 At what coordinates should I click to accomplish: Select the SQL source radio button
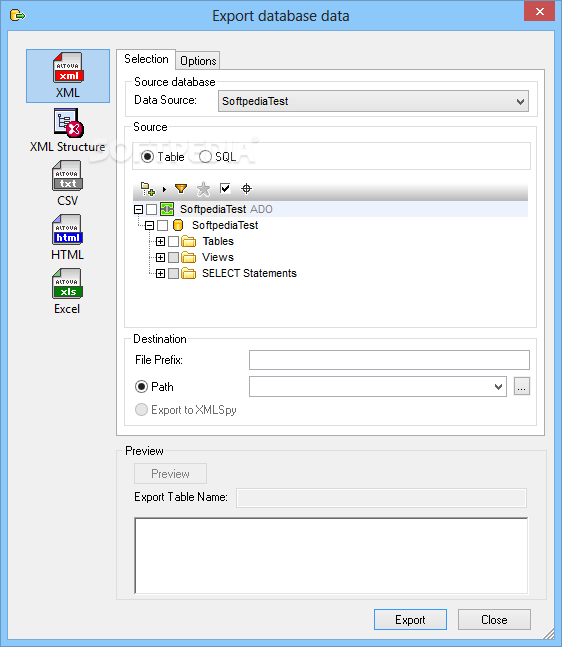coord(205,157)
